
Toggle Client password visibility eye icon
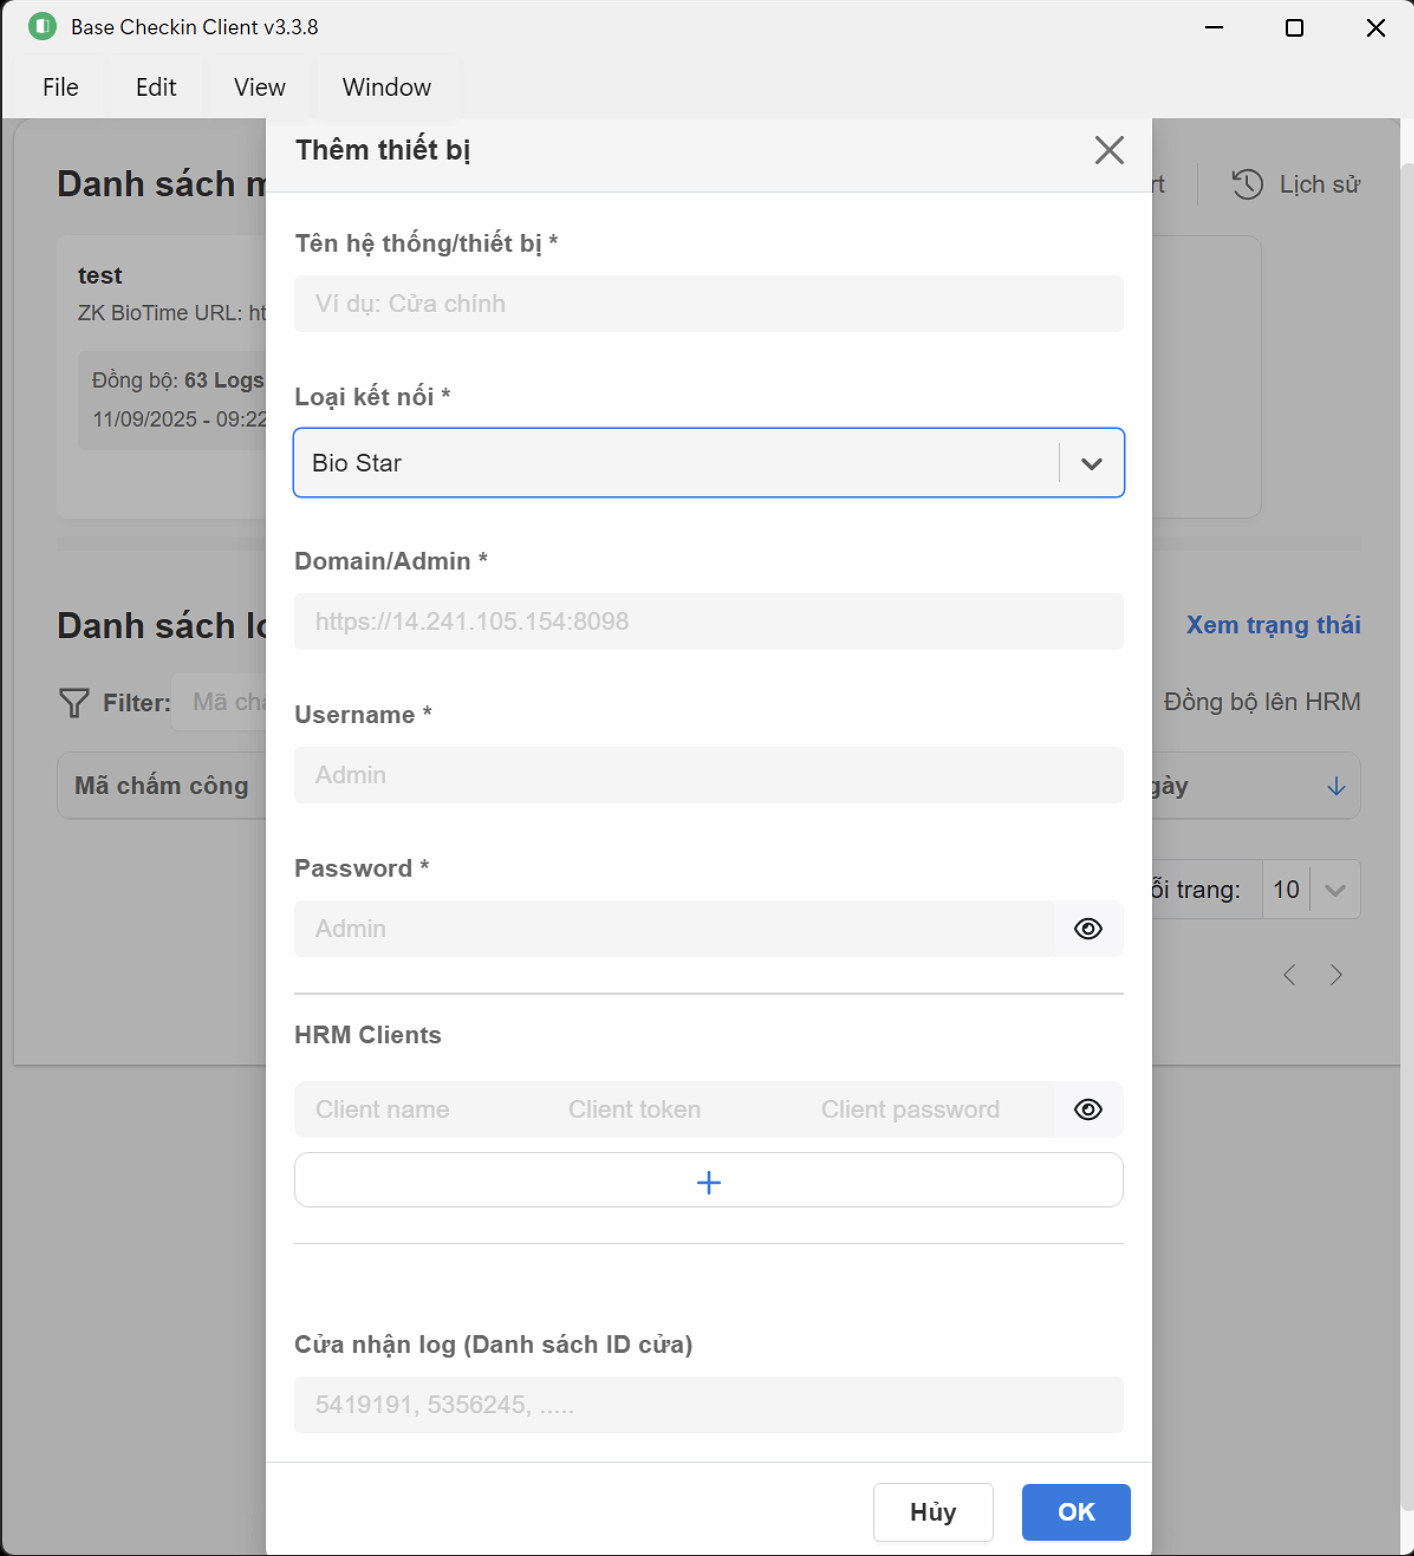click(1088, 1110)
